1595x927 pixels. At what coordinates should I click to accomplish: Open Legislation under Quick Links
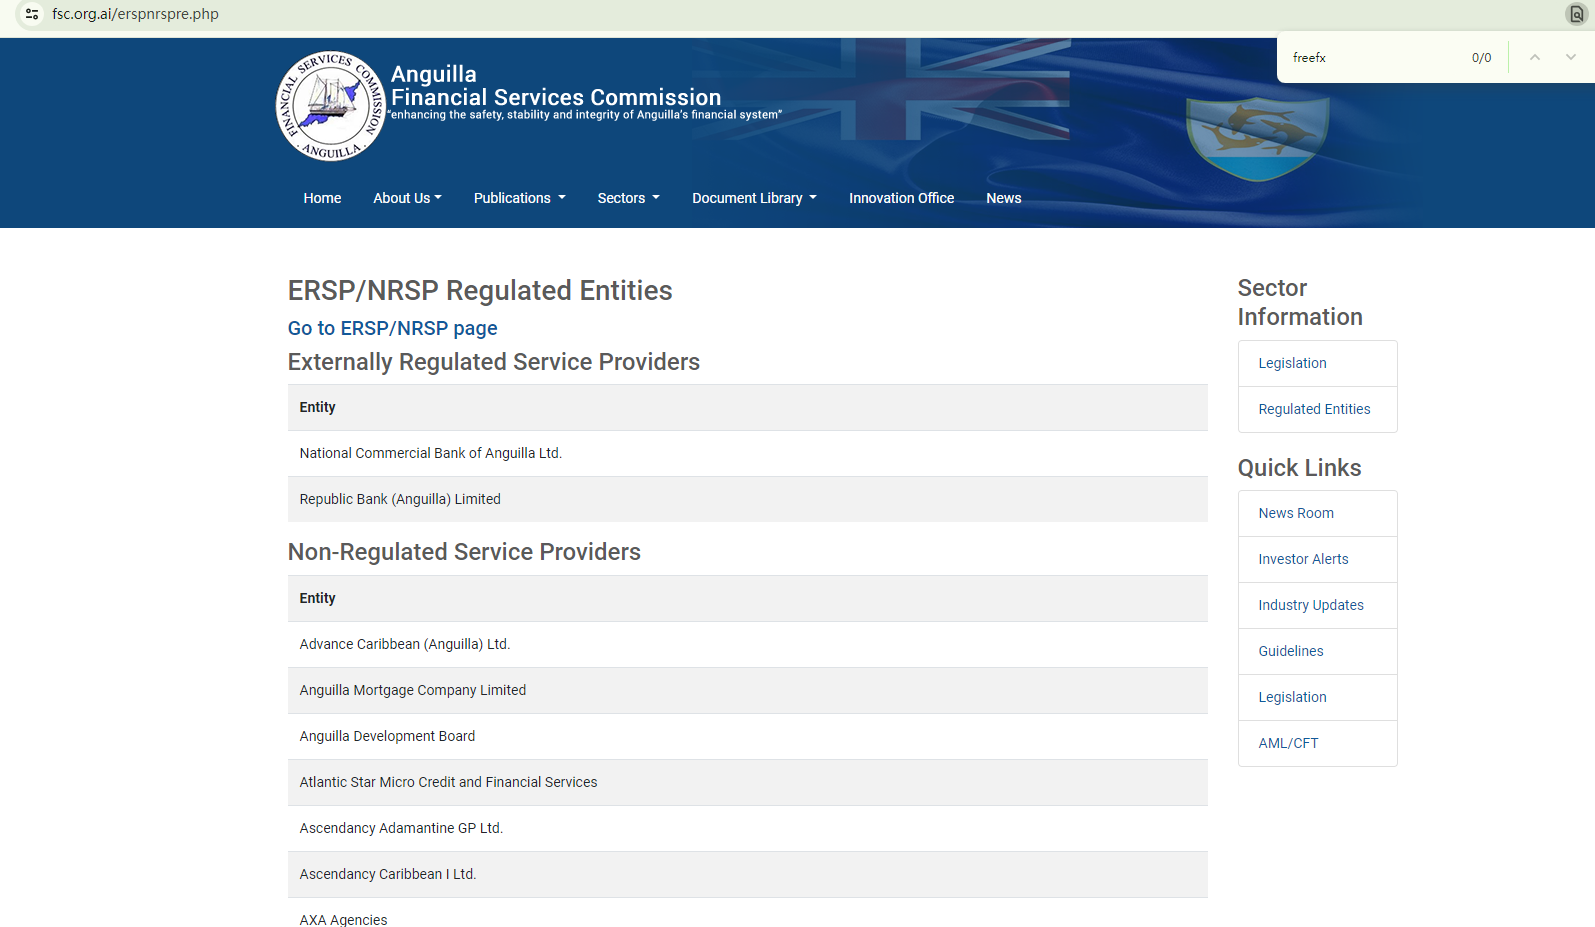point(1317,697)
